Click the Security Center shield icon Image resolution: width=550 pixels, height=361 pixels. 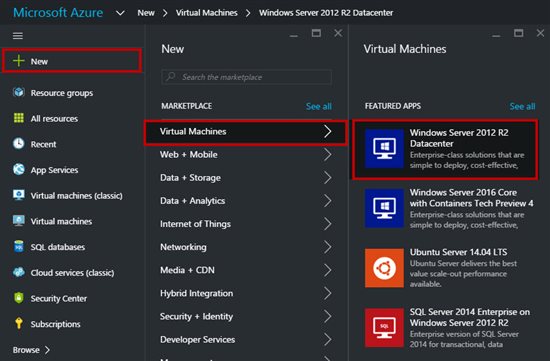coord(19,298)
